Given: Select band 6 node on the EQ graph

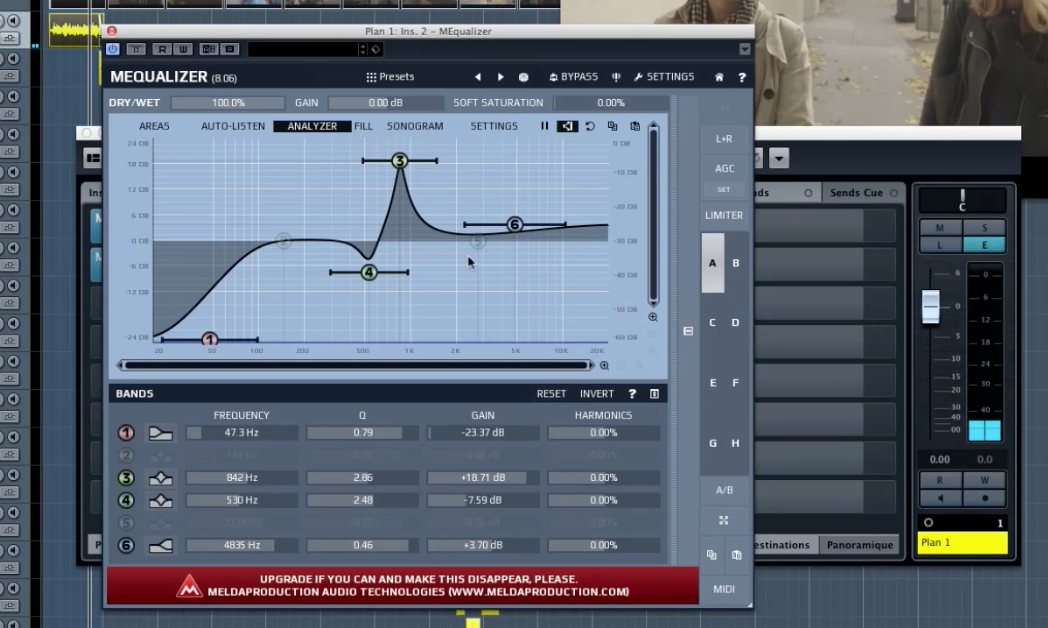Looking at the screenshot, I should click(x=515, y=224).
